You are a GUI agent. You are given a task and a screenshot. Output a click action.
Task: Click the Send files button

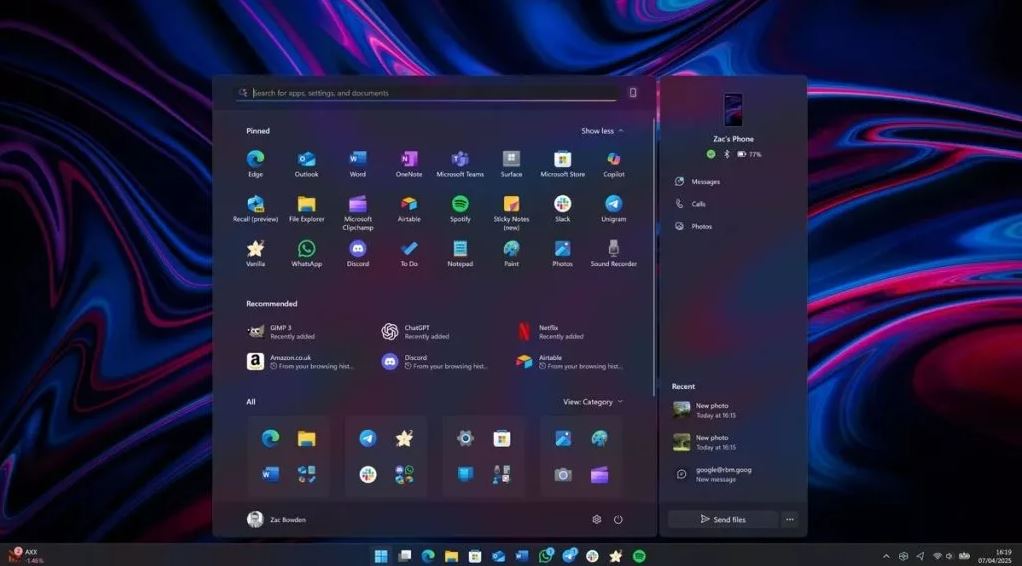[x=723, y=519]
